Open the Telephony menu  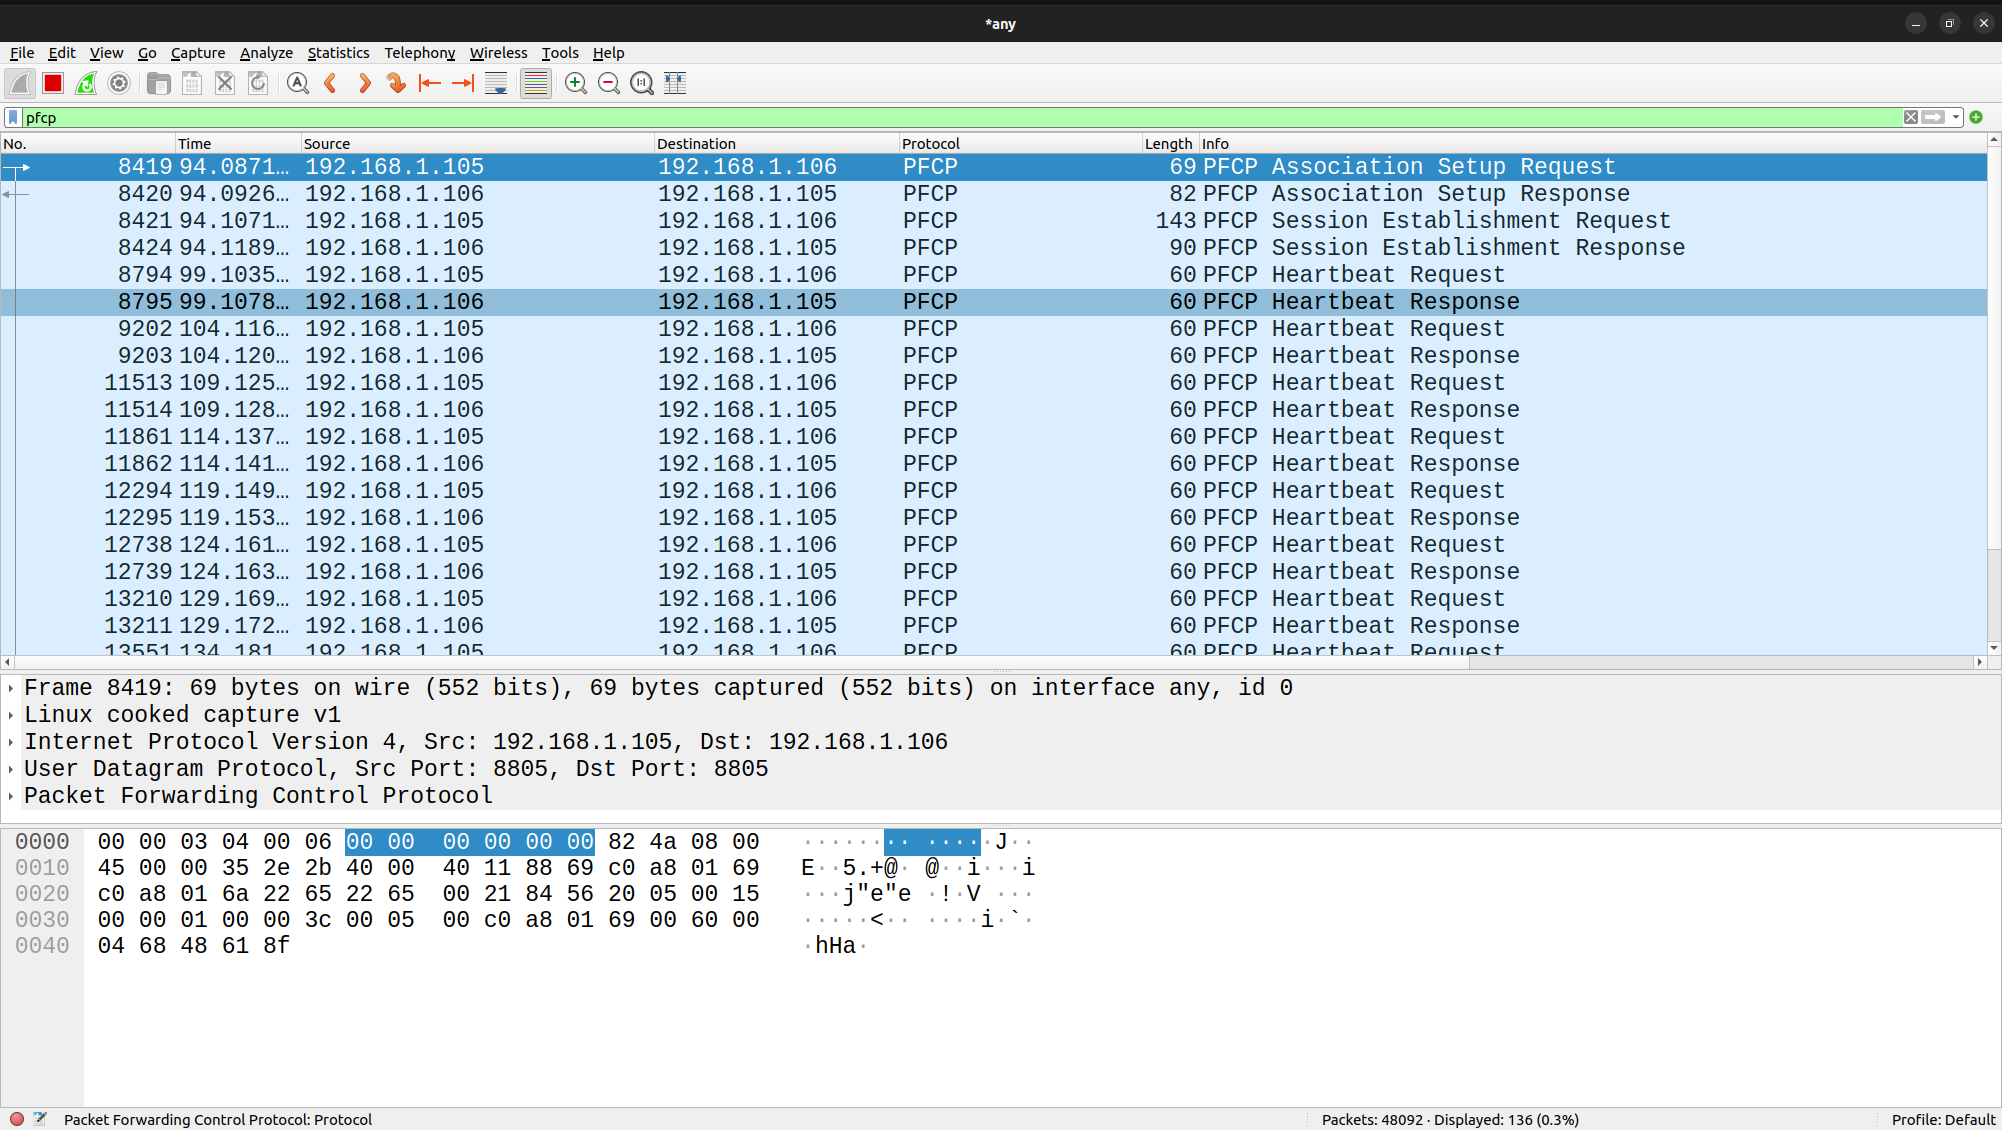point(420,53)
